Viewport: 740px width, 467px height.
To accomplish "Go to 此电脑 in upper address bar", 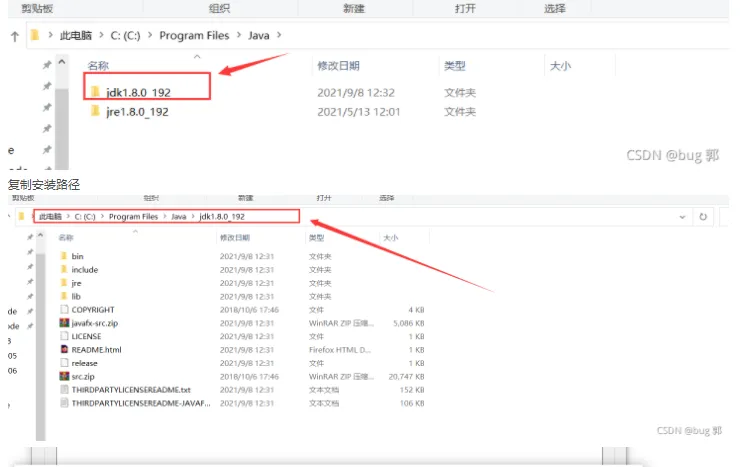I will point(76,35).
